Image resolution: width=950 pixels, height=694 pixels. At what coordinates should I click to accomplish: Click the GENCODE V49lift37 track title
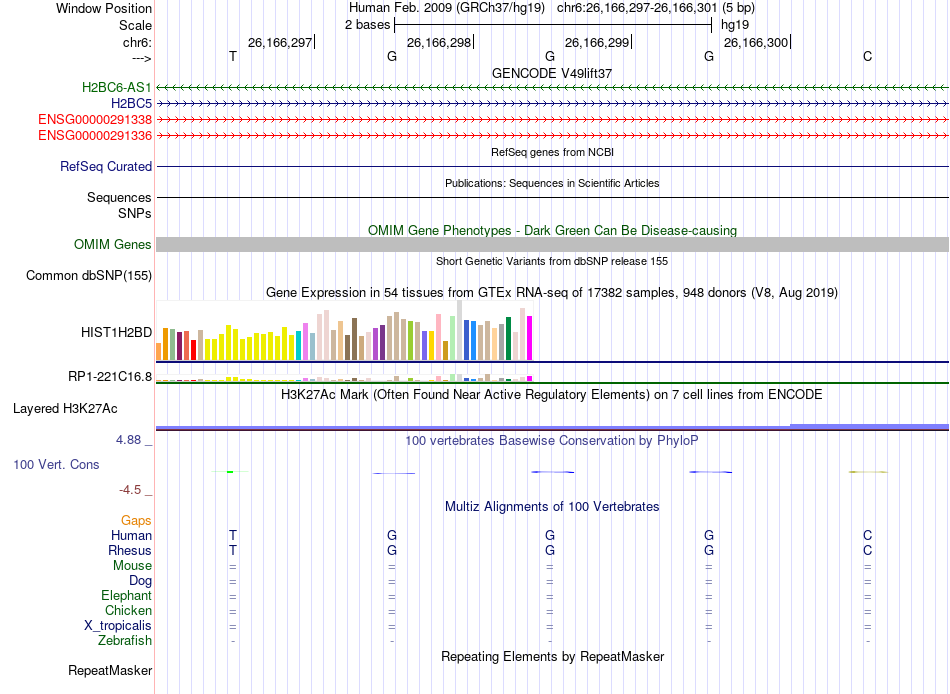coord(551,73)
